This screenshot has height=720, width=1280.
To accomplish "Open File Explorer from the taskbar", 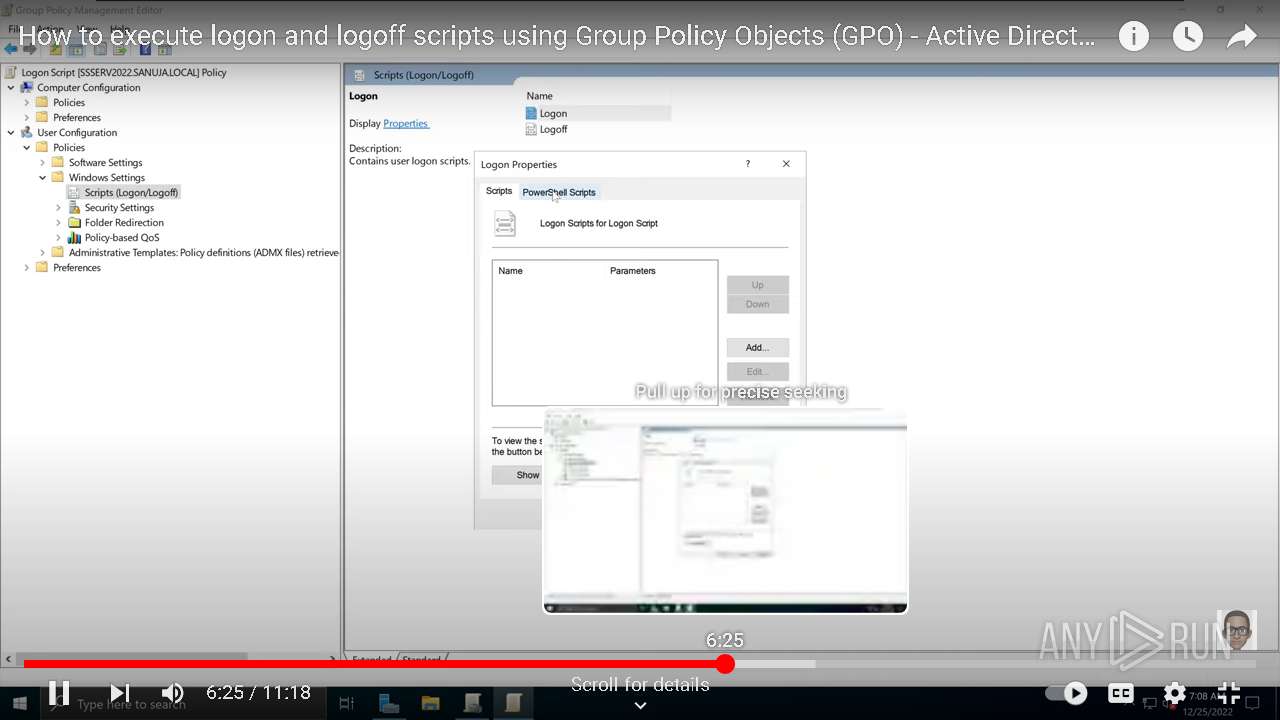I will click(x=430, y=704).
